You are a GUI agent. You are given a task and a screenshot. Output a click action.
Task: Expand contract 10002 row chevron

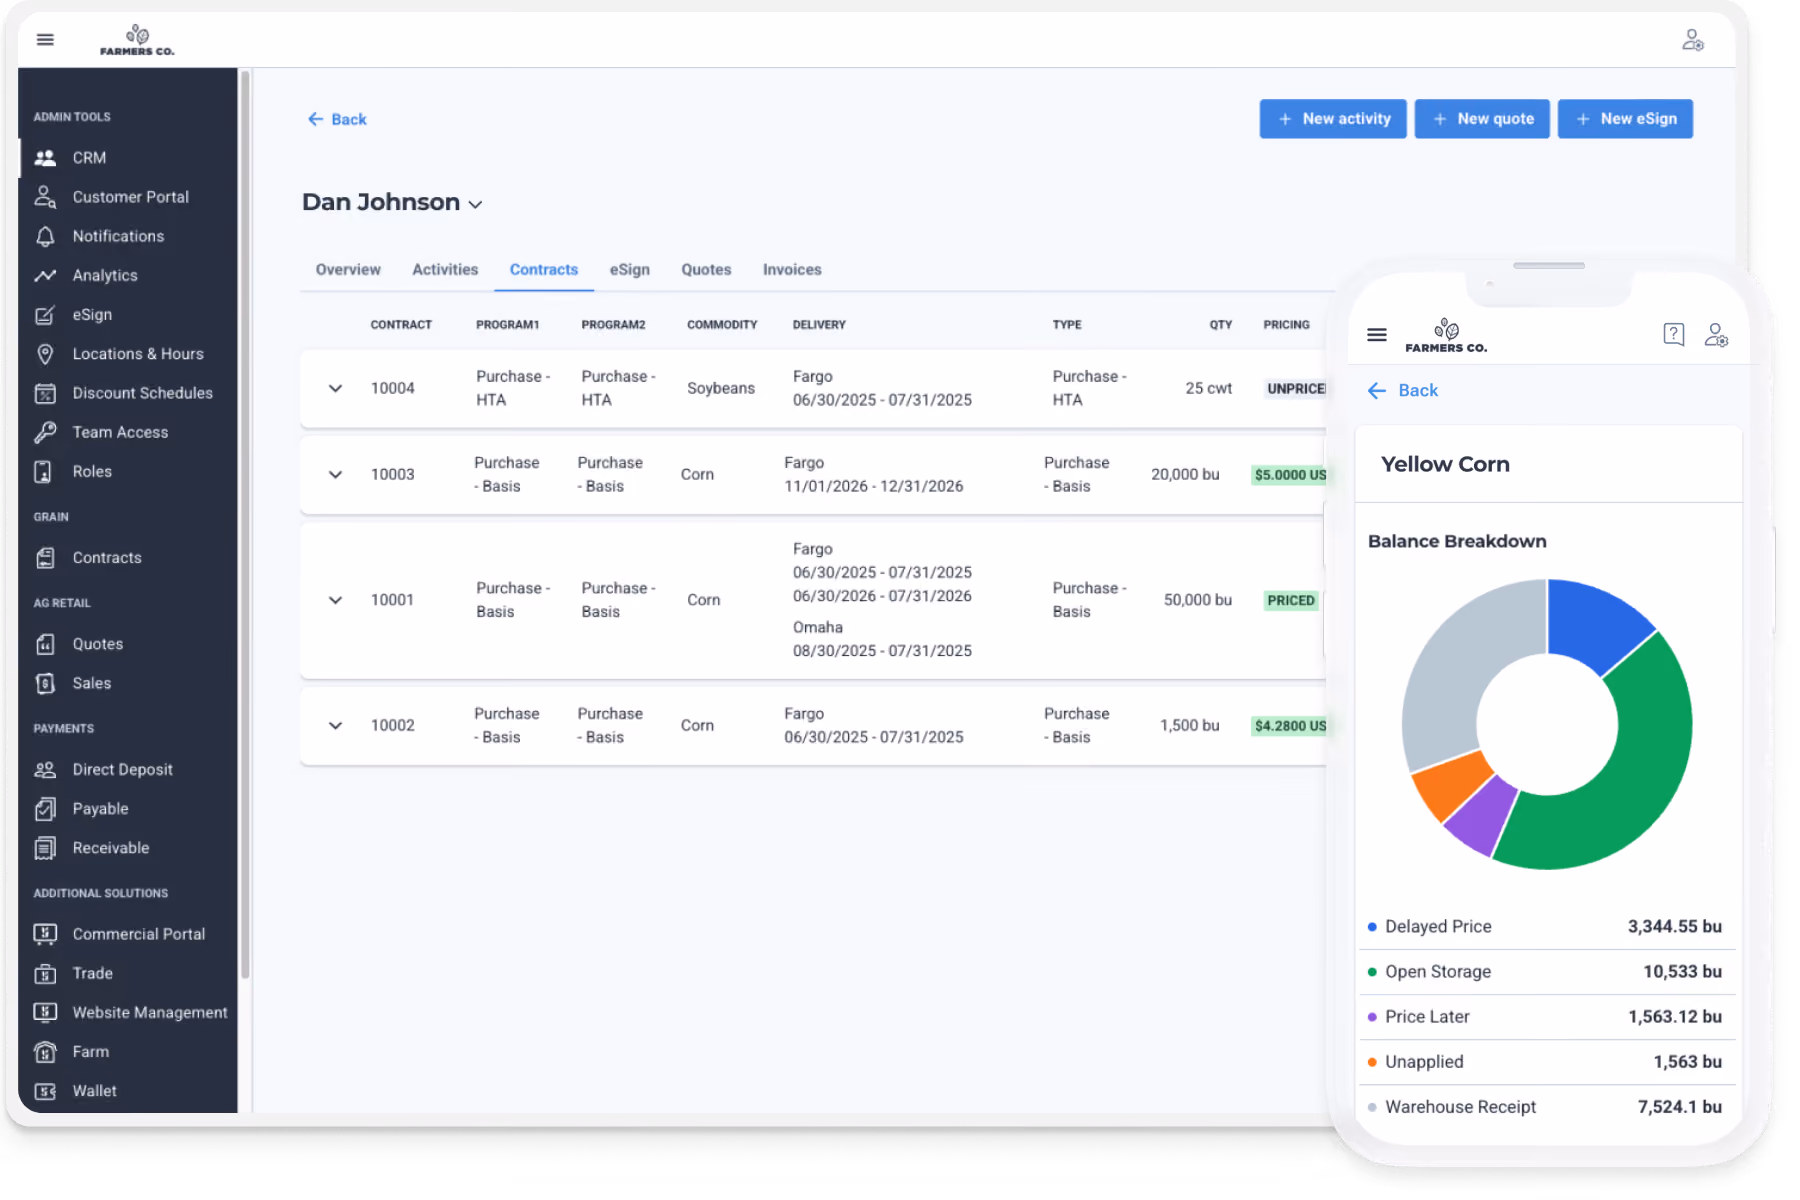(x=335, y=725)
